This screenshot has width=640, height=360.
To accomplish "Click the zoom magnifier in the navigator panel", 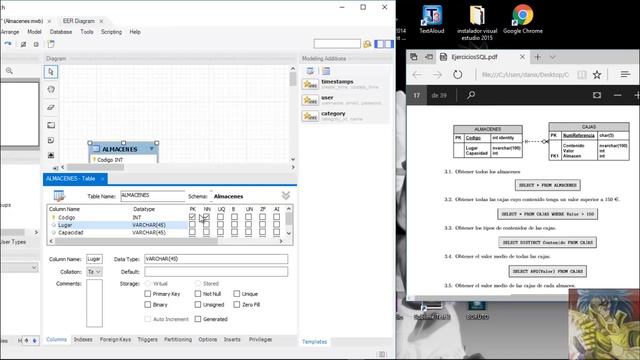I will click(x=9, y=71).
